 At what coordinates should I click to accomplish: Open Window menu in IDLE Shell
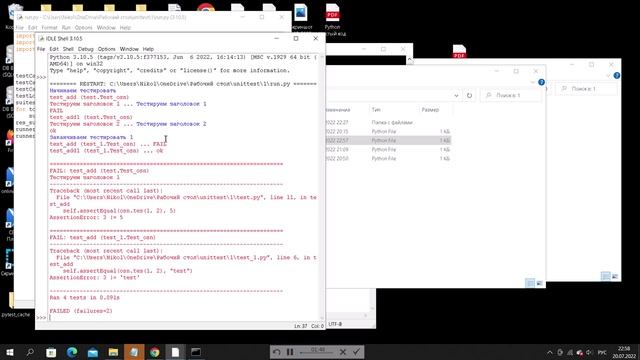click(129, 49)
